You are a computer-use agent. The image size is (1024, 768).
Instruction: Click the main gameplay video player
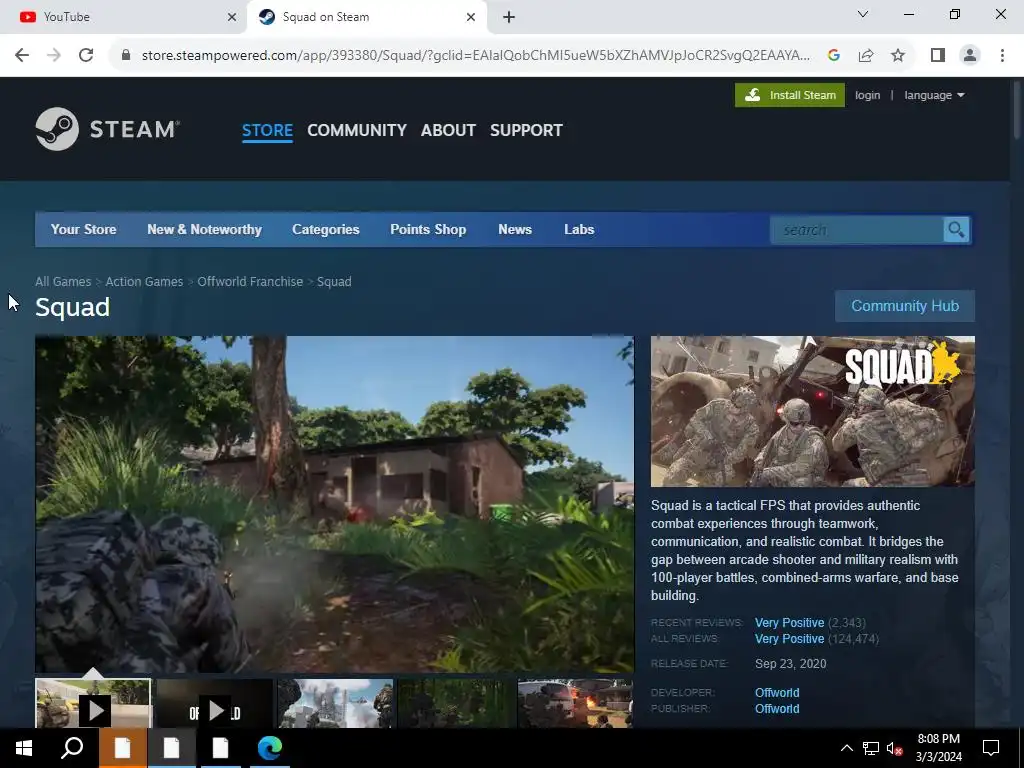point(334,504)
